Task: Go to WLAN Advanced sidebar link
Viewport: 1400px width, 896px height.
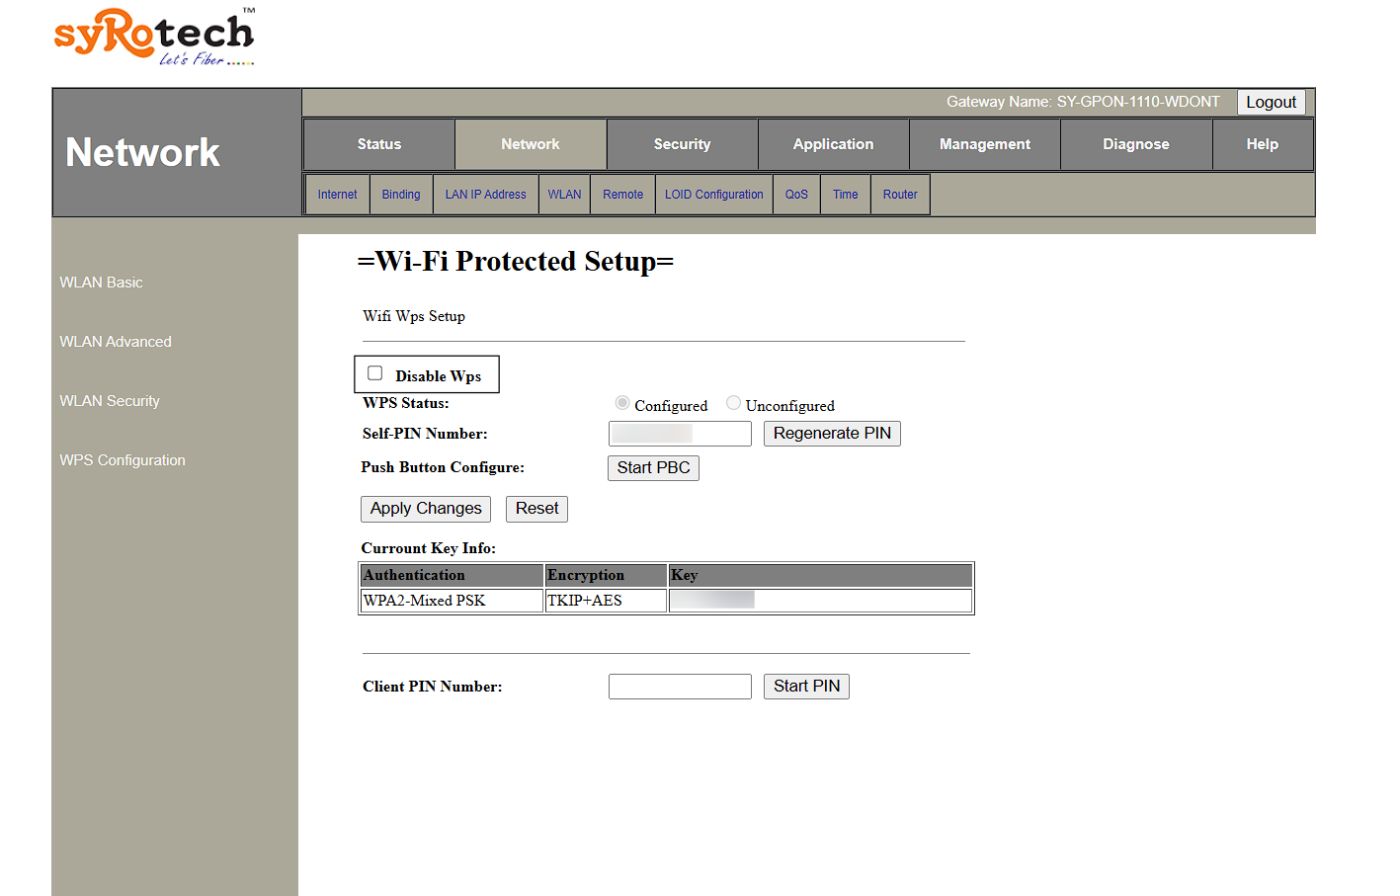Action: click(115, 342)
